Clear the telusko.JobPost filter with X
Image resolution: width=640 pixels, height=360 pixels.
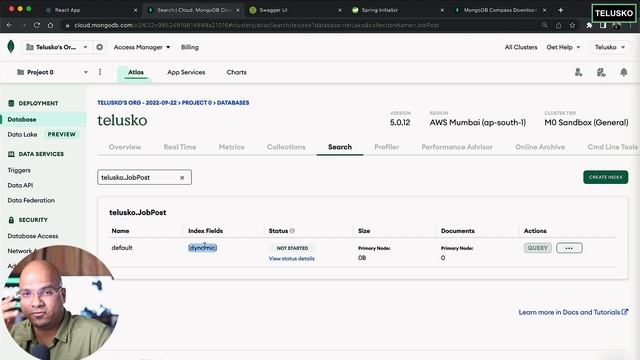[182, 178]
